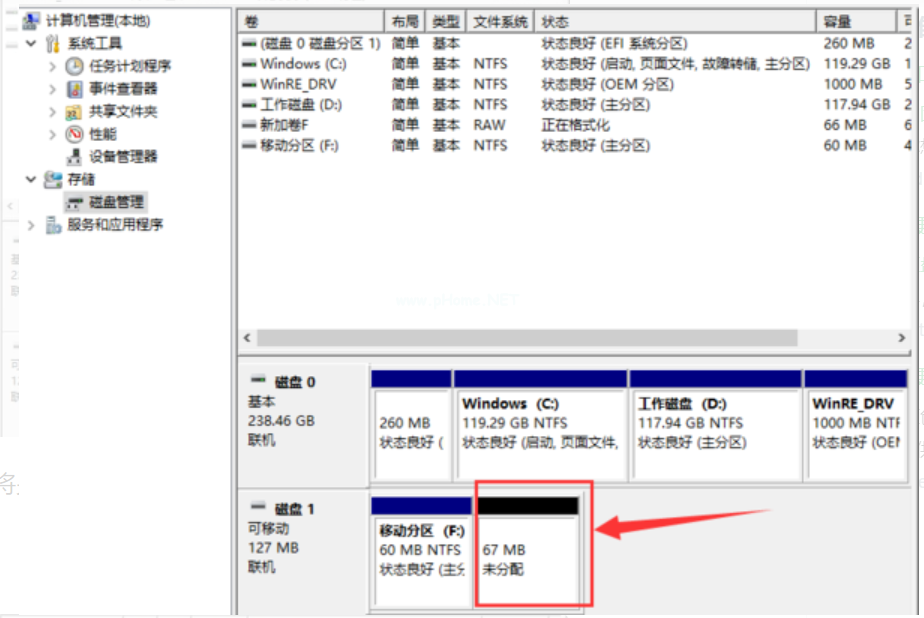Click the Disk Management icon
924x618 pixels.
pos(74,202)
